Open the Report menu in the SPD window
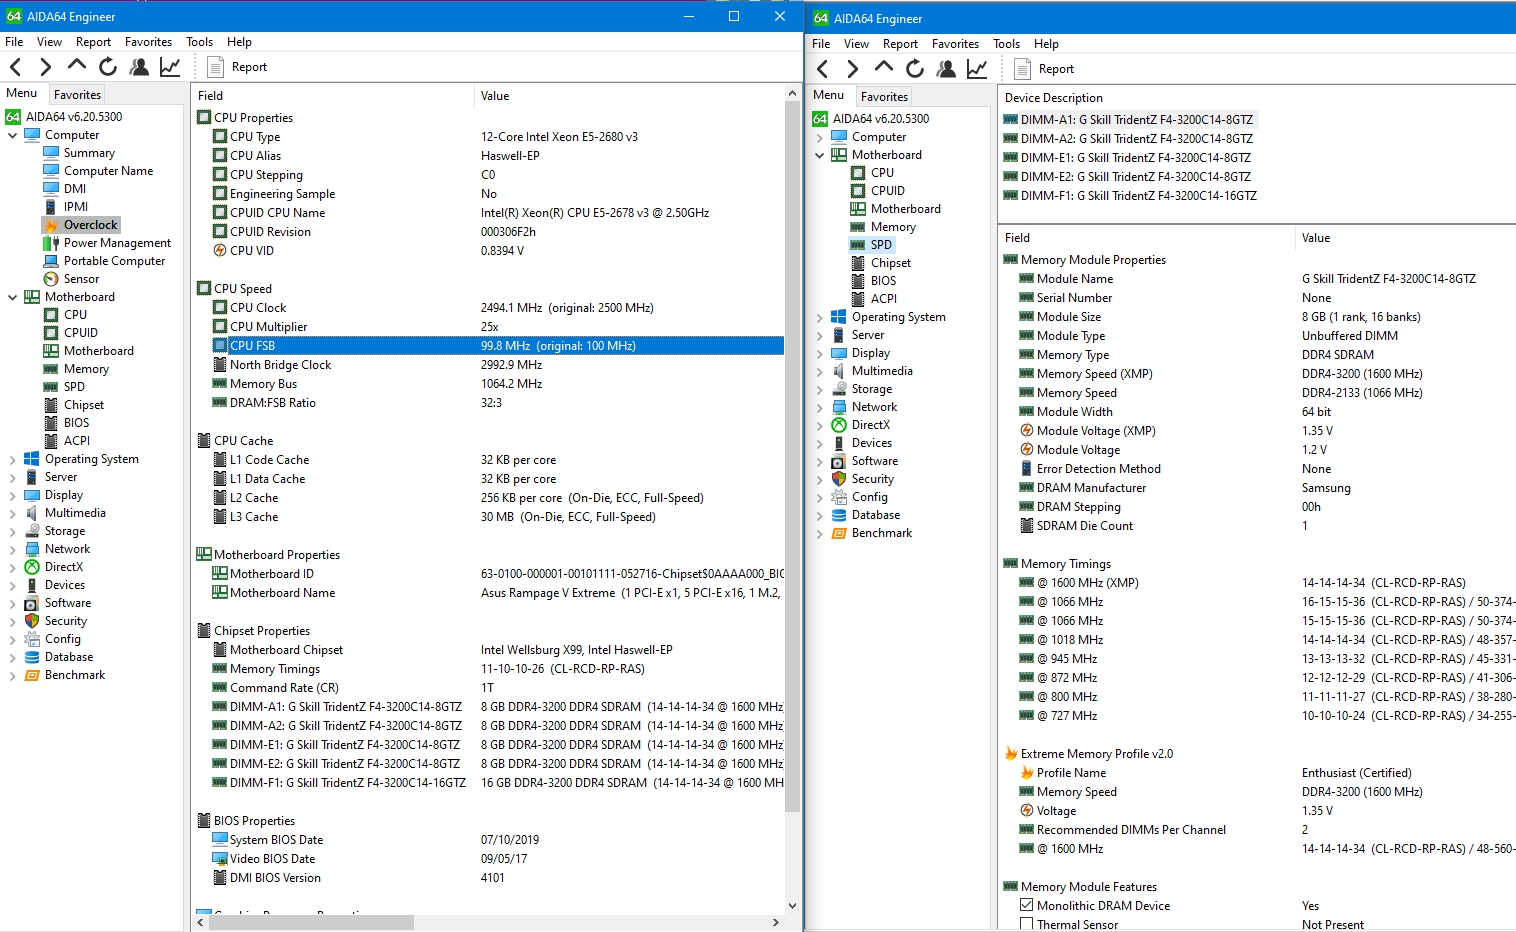Image resolution: width=1516 pixels, height=932 pixels. (x=900, y=44)
